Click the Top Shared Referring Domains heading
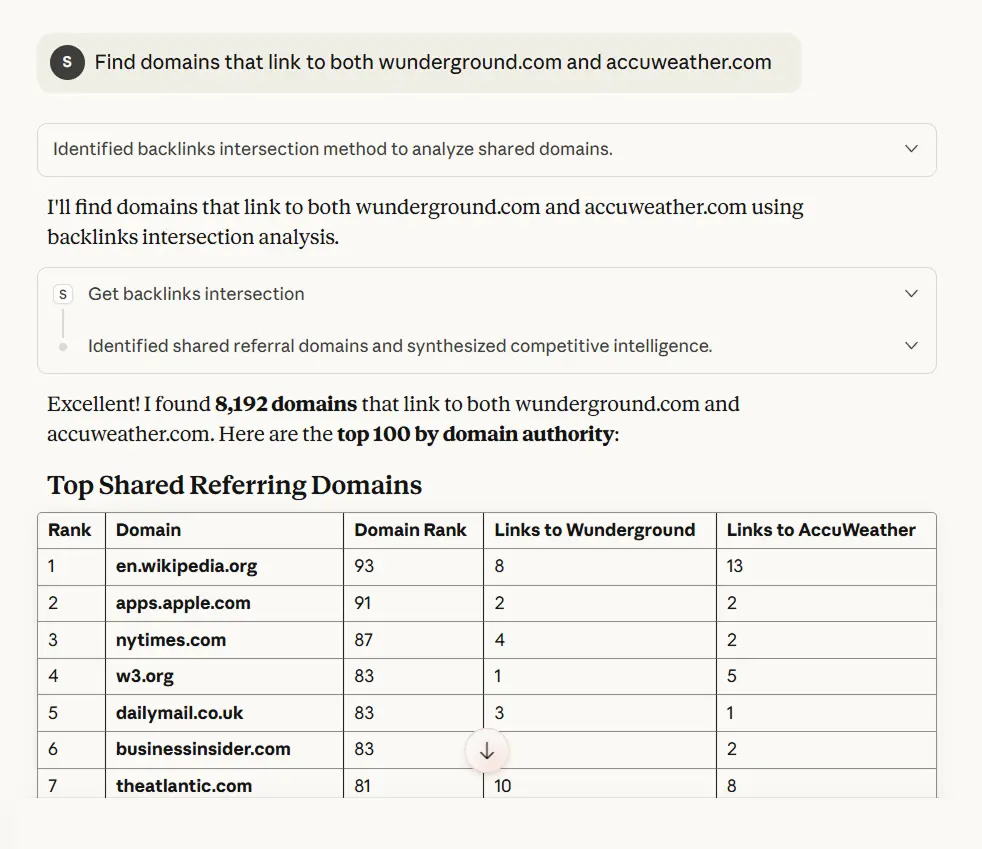This screenshot has width=982, height=849. pos(235,486)
